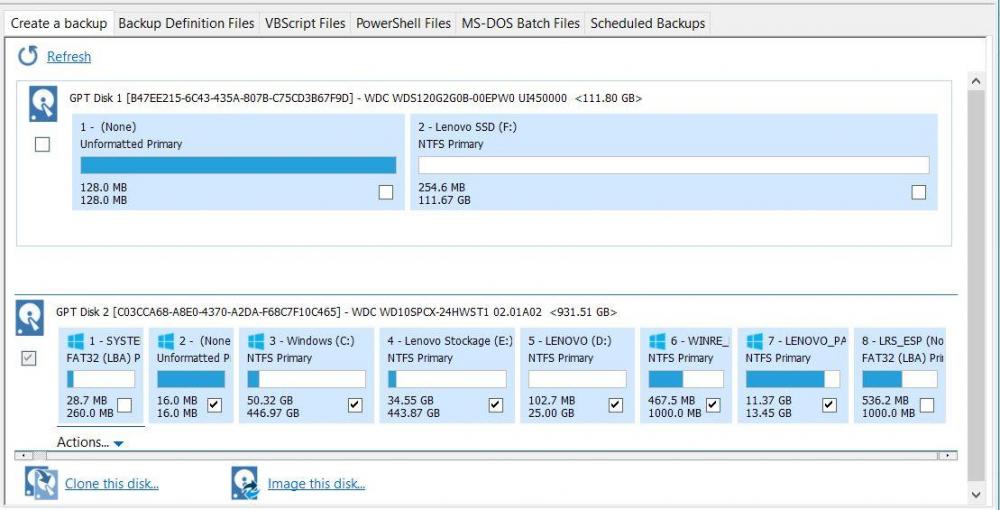The width and height of the screenshot is (1000, 510).
Task: Switch to the Scheduled Backups tab
Action: tap(647, 23)
